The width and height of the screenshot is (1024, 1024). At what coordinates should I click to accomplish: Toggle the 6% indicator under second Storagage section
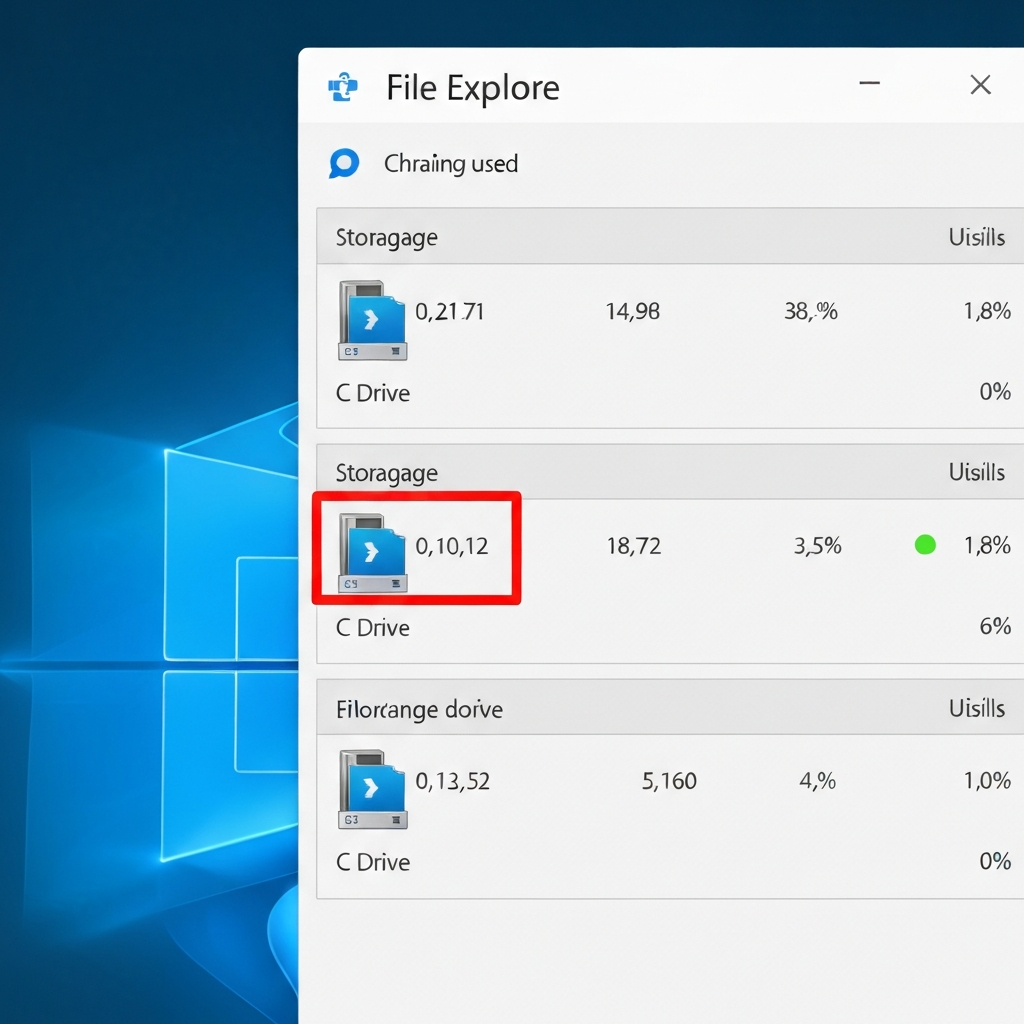click(996, 627)
